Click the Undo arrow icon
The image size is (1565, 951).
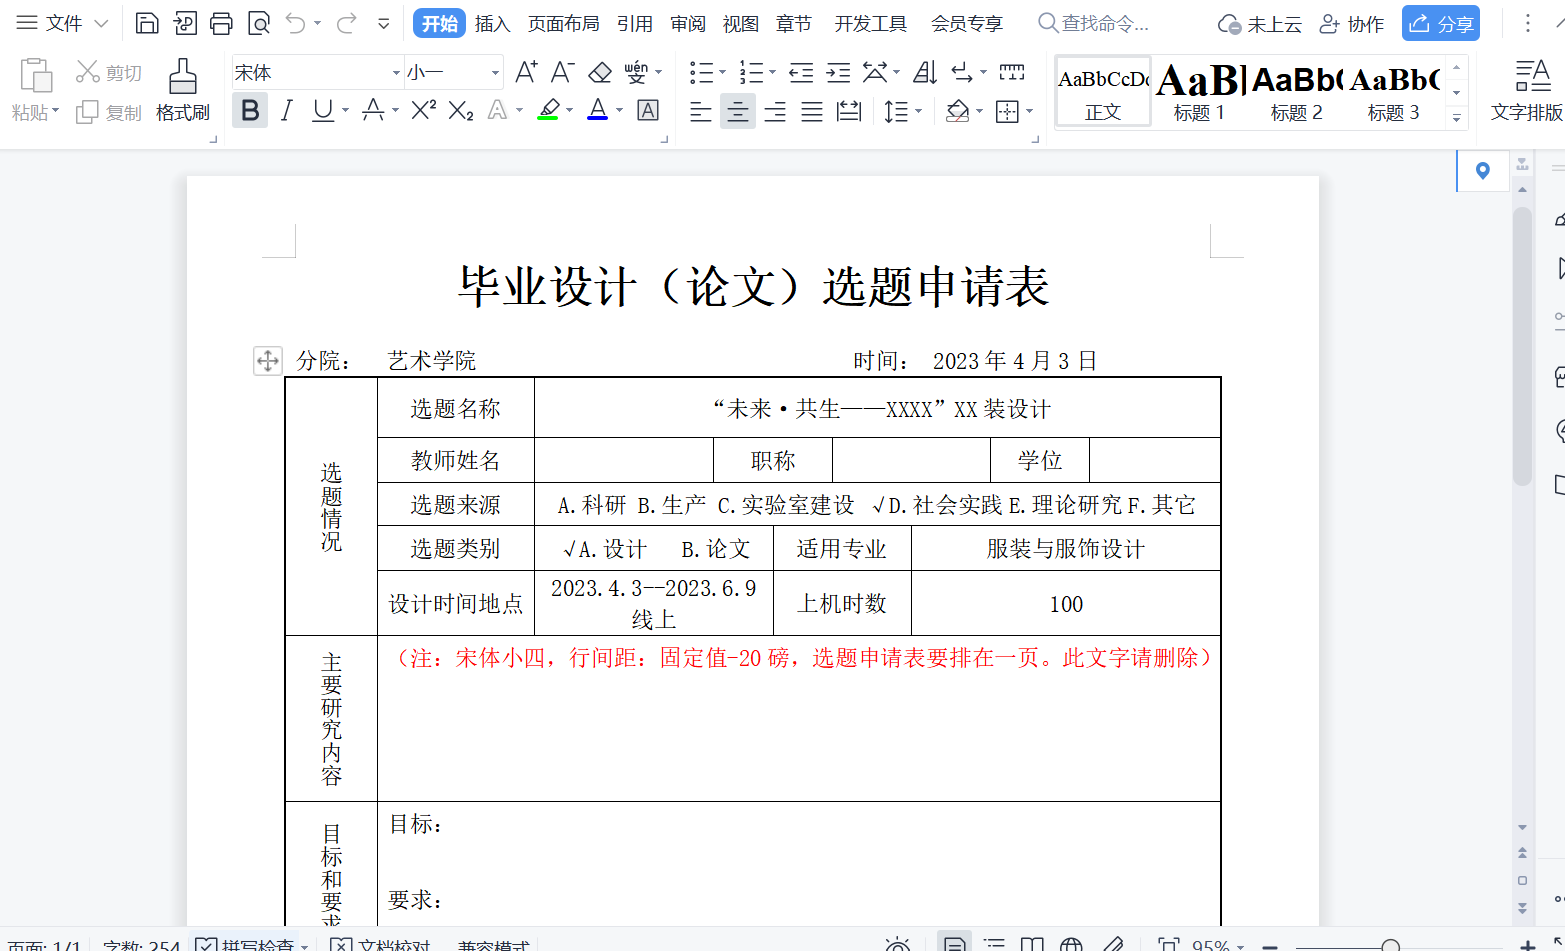(295, 23)
